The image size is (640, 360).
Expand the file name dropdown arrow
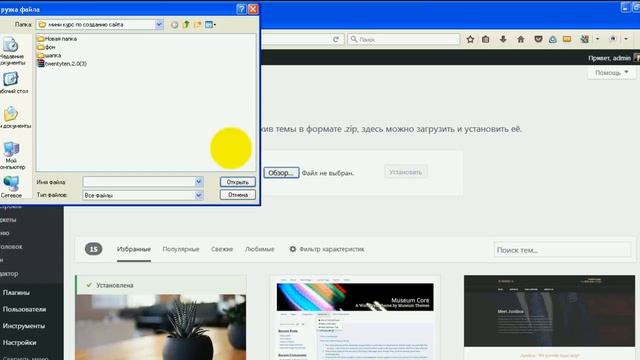coord(199,182)
